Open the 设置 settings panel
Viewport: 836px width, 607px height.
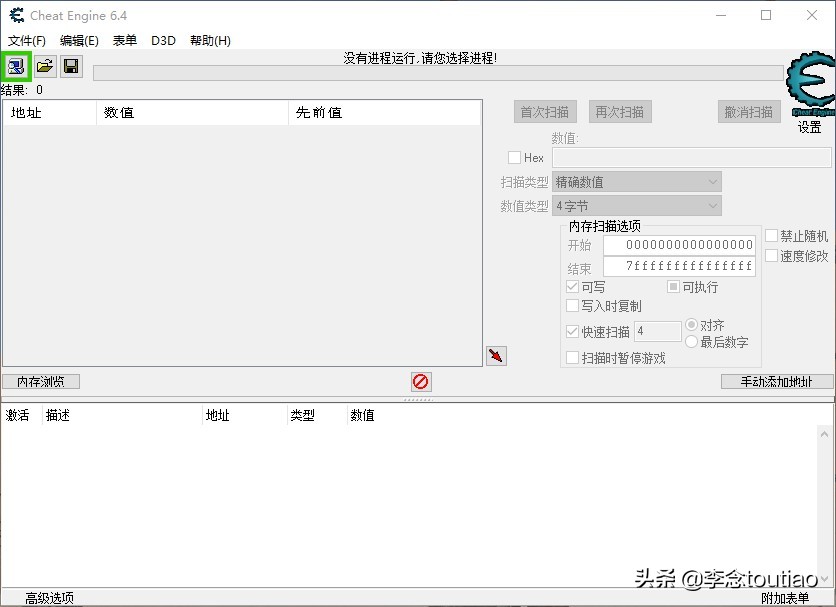coord(810,127)
